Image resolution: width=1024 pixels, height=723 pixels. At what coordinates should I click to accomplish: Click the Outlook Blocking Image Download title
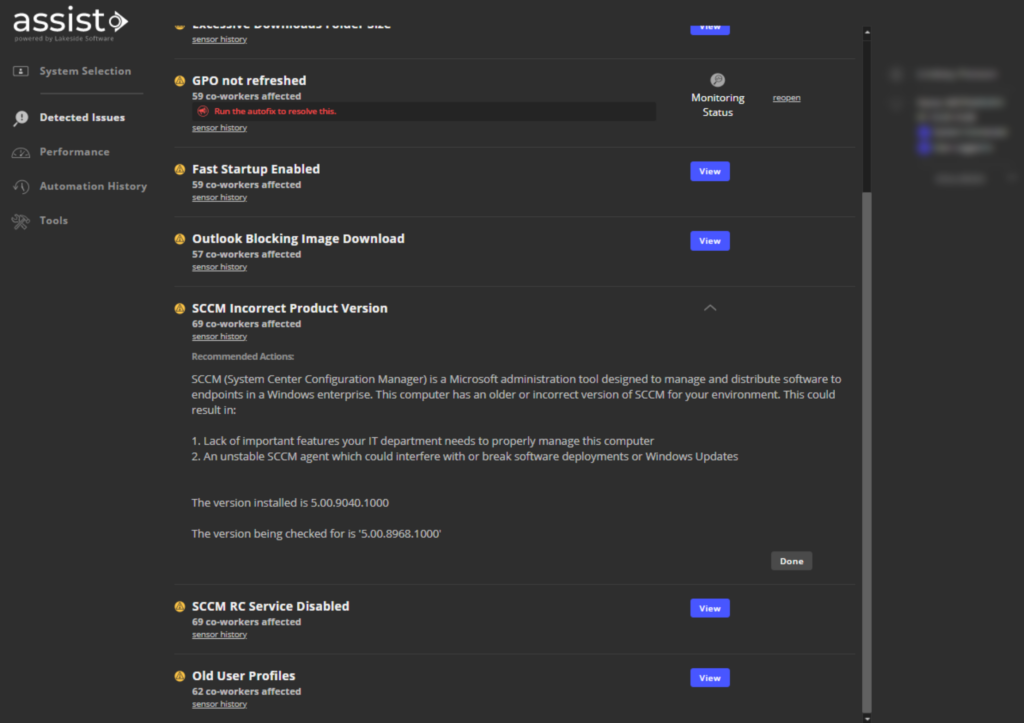click(x=298, y=239)
